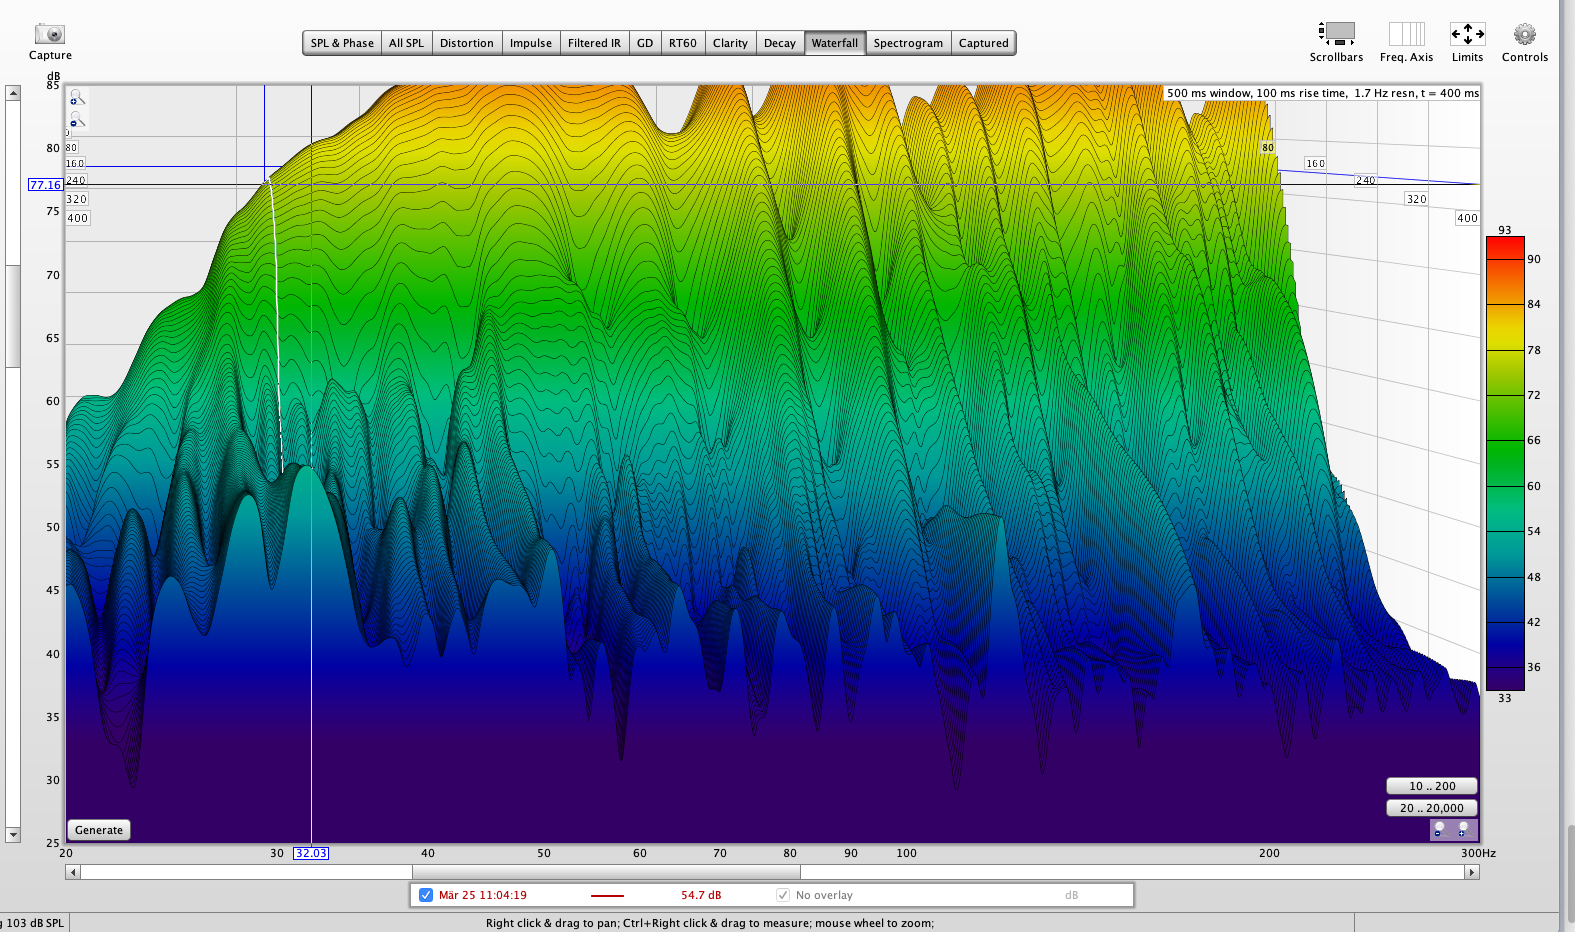The height and width of the screenshot is (932, 1575).
Task: Zoom out vertical axis with top-left magnifier
Action: point(76,122)
